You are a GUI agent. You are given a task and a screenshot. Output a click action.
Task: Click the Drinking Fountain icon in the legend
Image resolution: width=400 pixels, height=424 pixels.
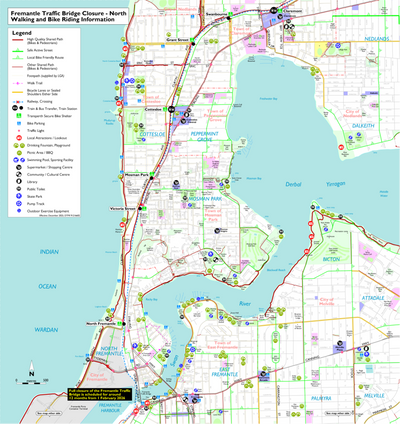click(15, 145)
